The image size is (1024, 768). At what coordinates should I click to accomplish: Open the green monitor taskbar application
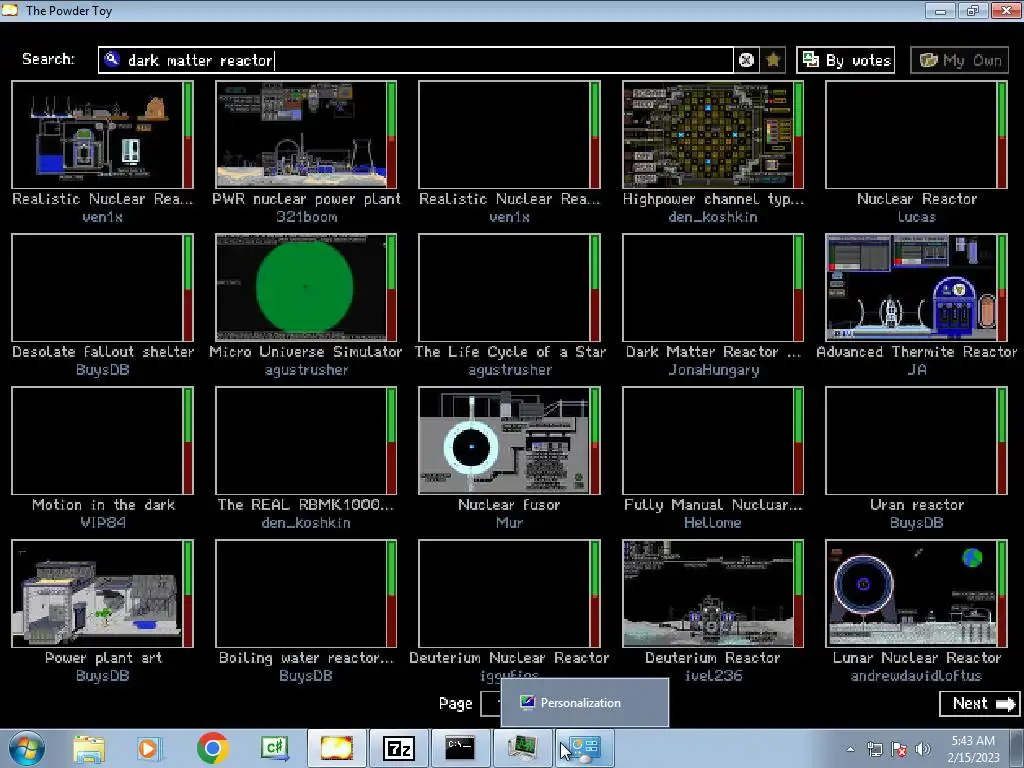[x=522, y=748]
